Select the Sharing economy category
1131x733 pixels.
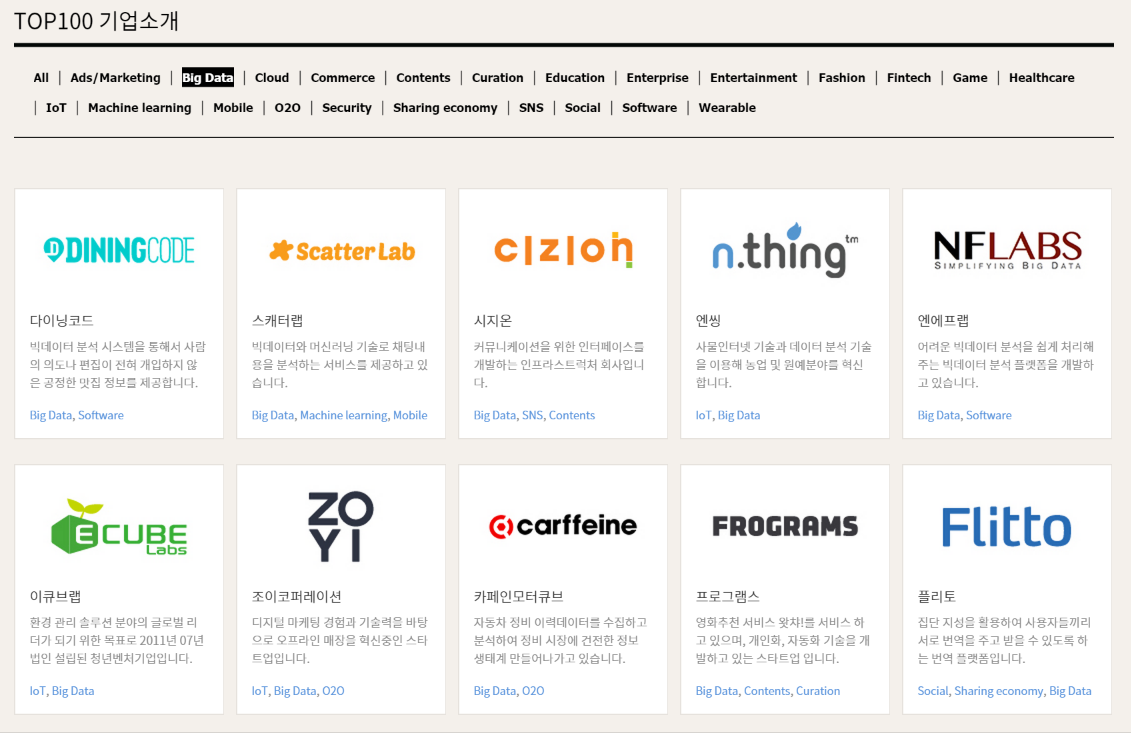(445, 108)
